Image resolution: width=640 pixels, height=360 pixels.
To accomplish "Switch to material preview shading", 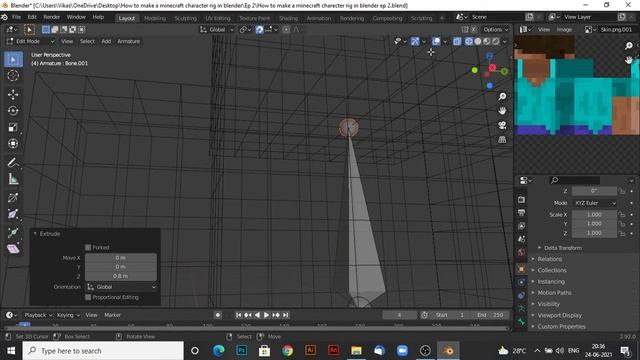I will coord(487,41).
